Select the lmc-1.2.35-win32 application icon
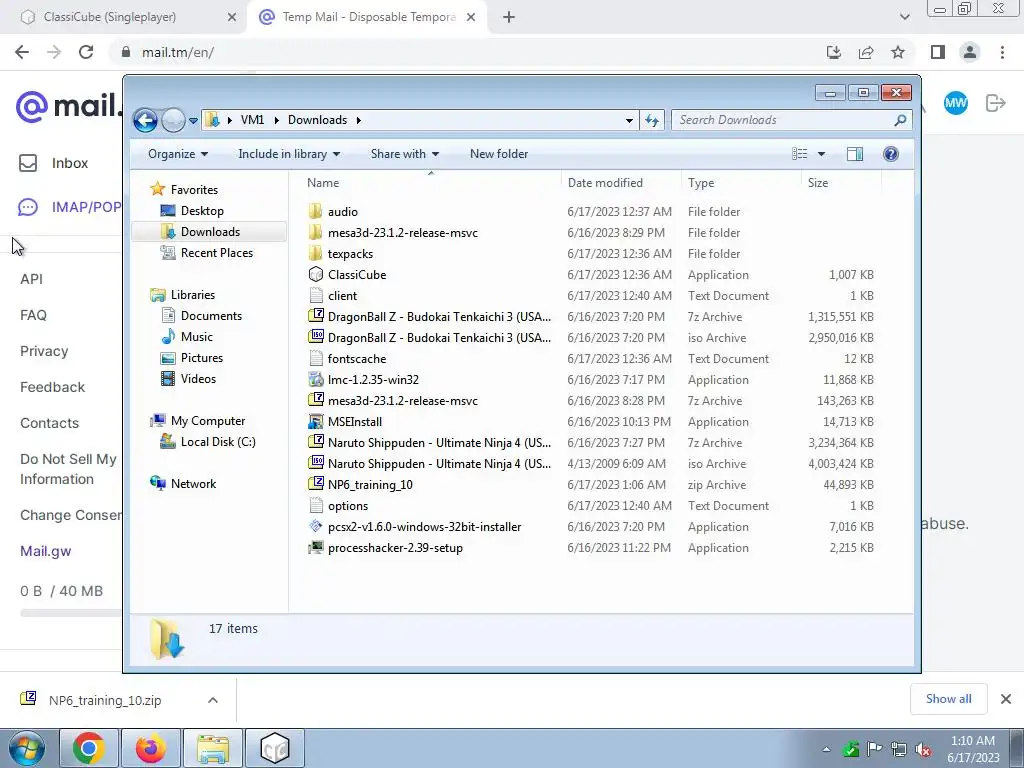The image size is (1024, 768). pyautogui.click(x=315, y=379)
